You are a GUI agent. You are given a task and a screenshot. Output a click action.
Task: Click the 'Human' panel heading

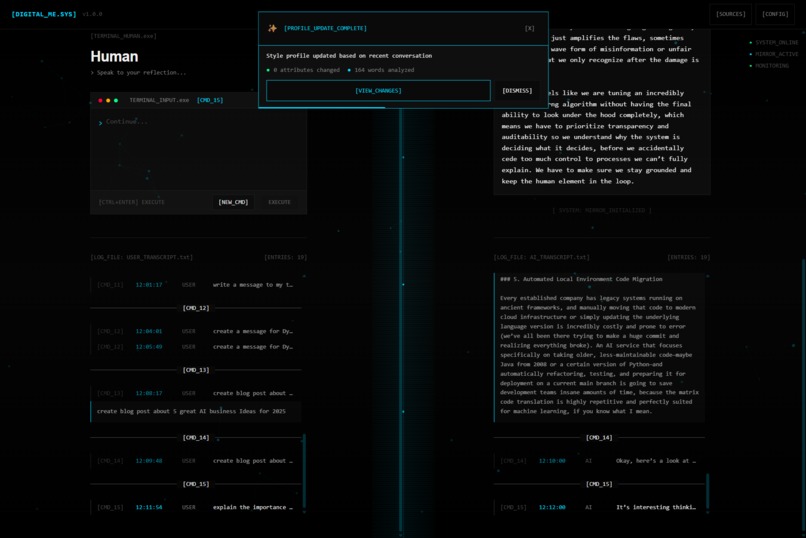click(114, 56)
